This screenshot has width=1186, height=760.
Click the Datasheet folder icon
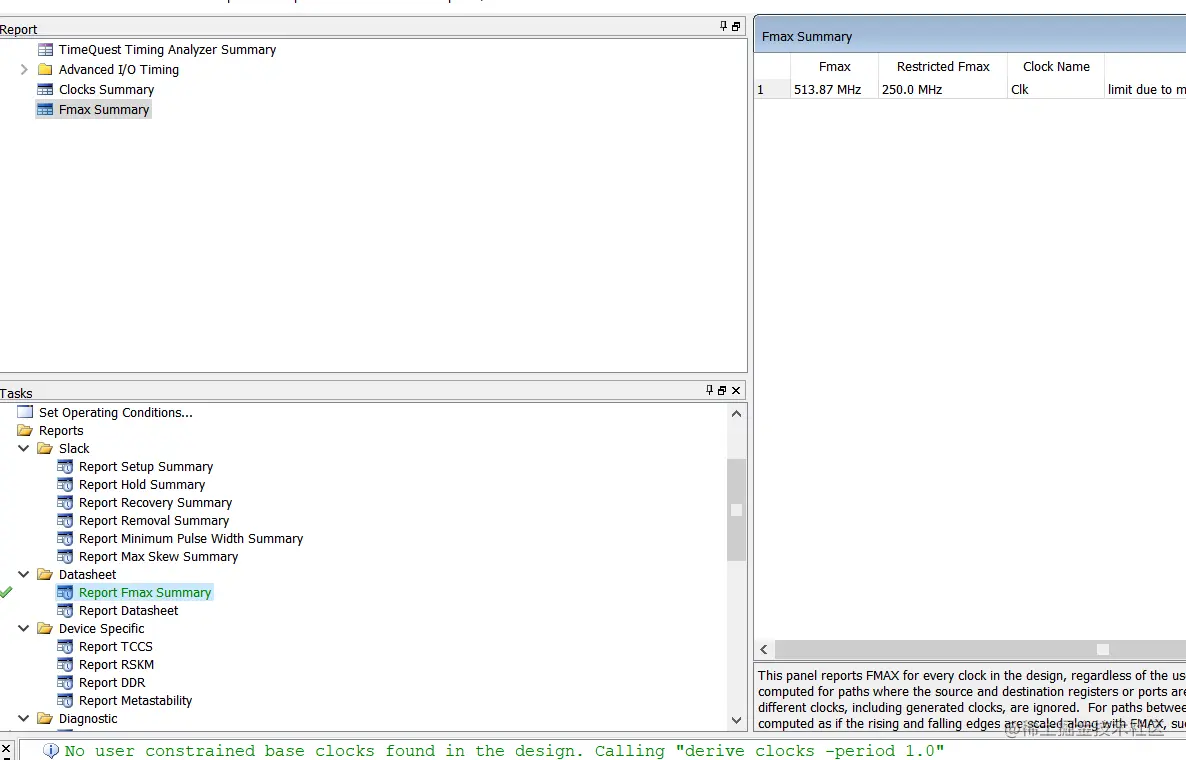(45, 575)
